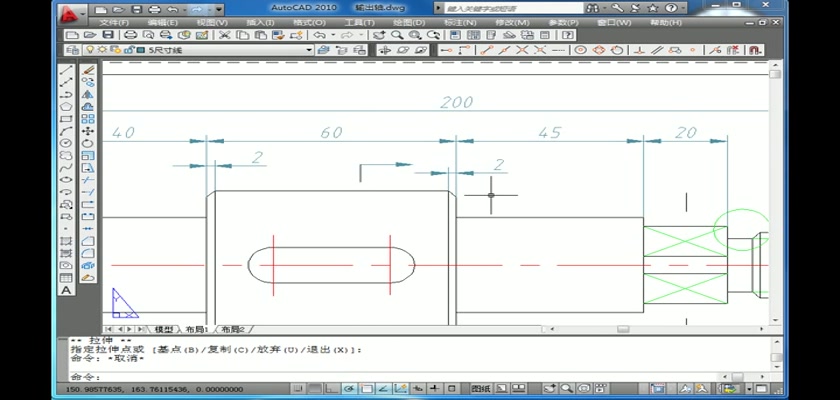Click the Quick Access Save icon
The image size is (840, 400).
coord(137,9)
